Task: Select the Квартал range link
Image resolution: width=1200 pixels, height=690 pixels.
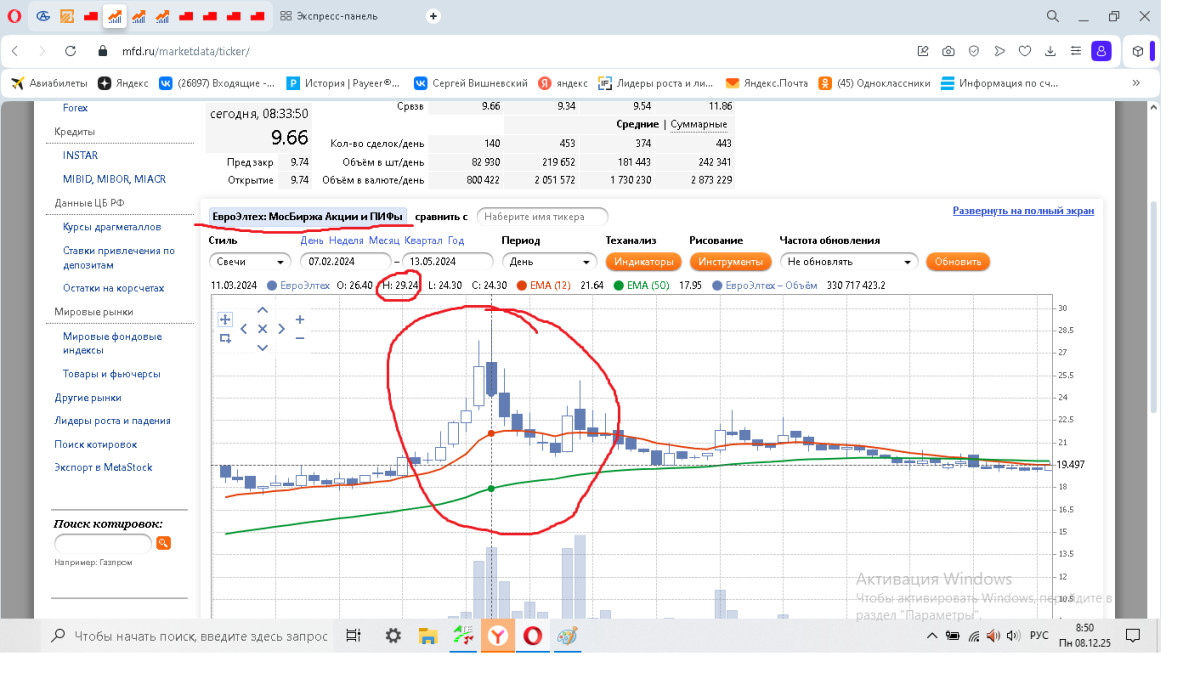Action: click(x=423, y=240)
